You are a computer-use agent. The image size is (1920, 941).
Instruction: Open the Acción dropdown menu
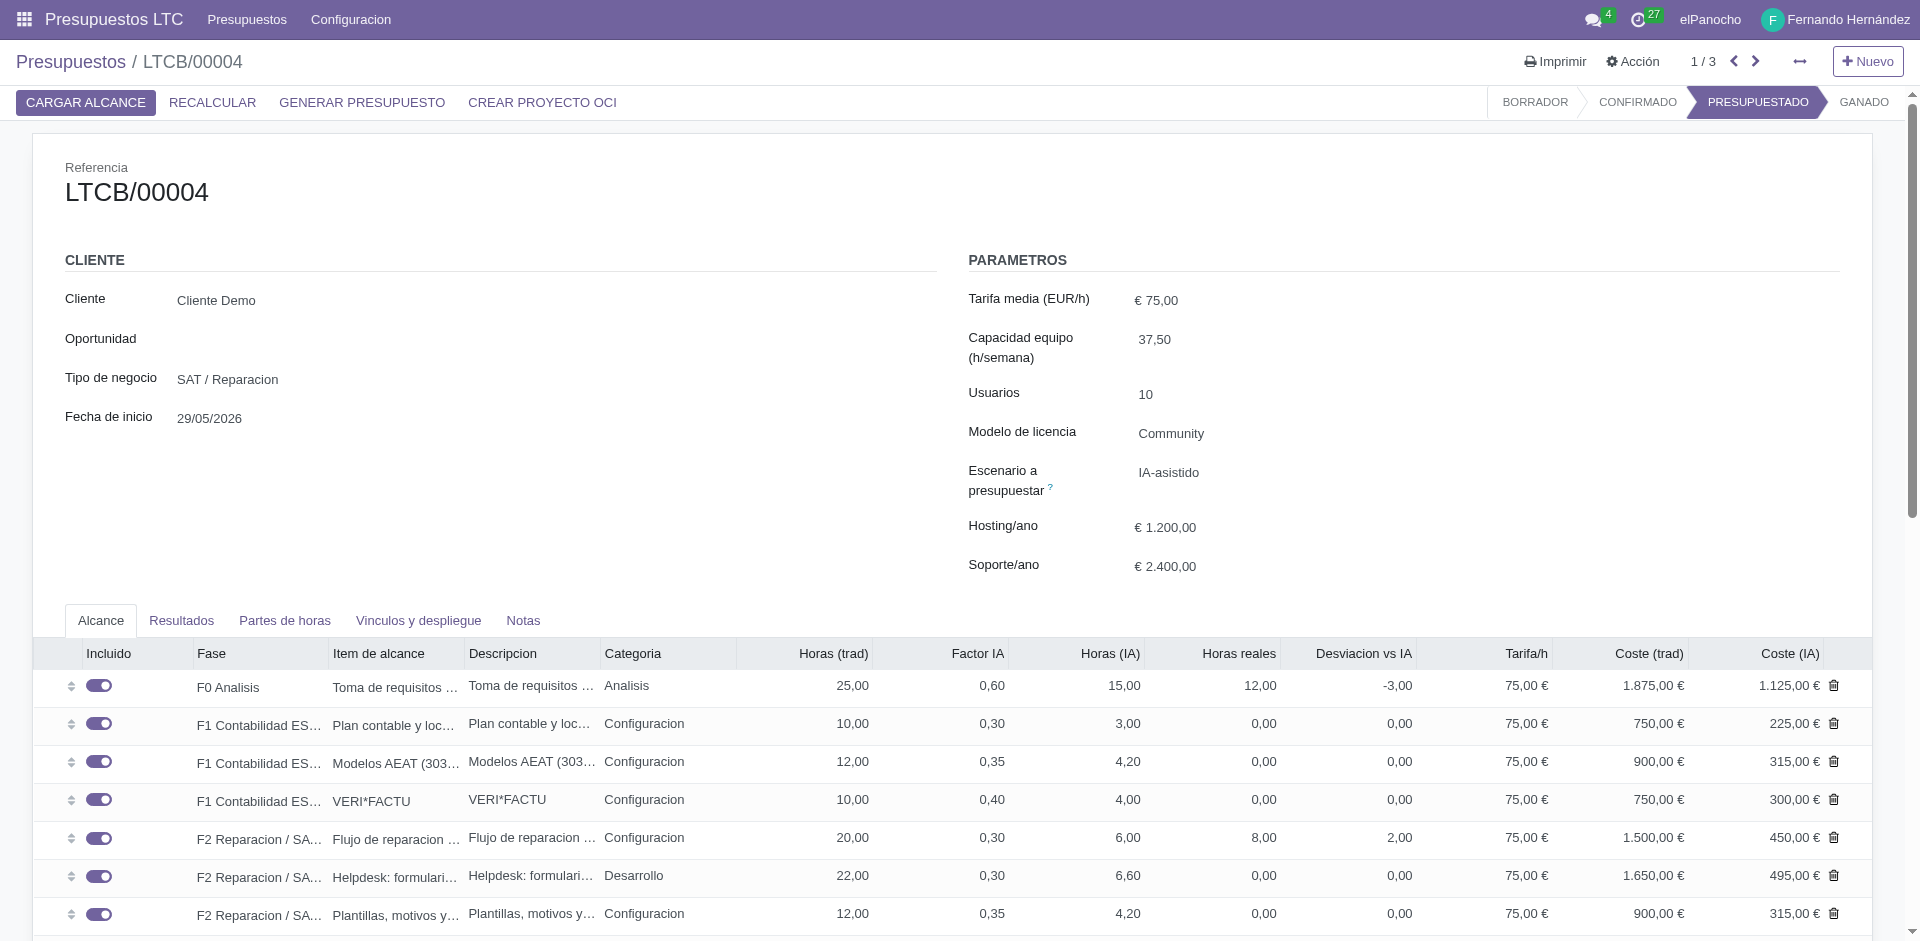pos(1633,62)
